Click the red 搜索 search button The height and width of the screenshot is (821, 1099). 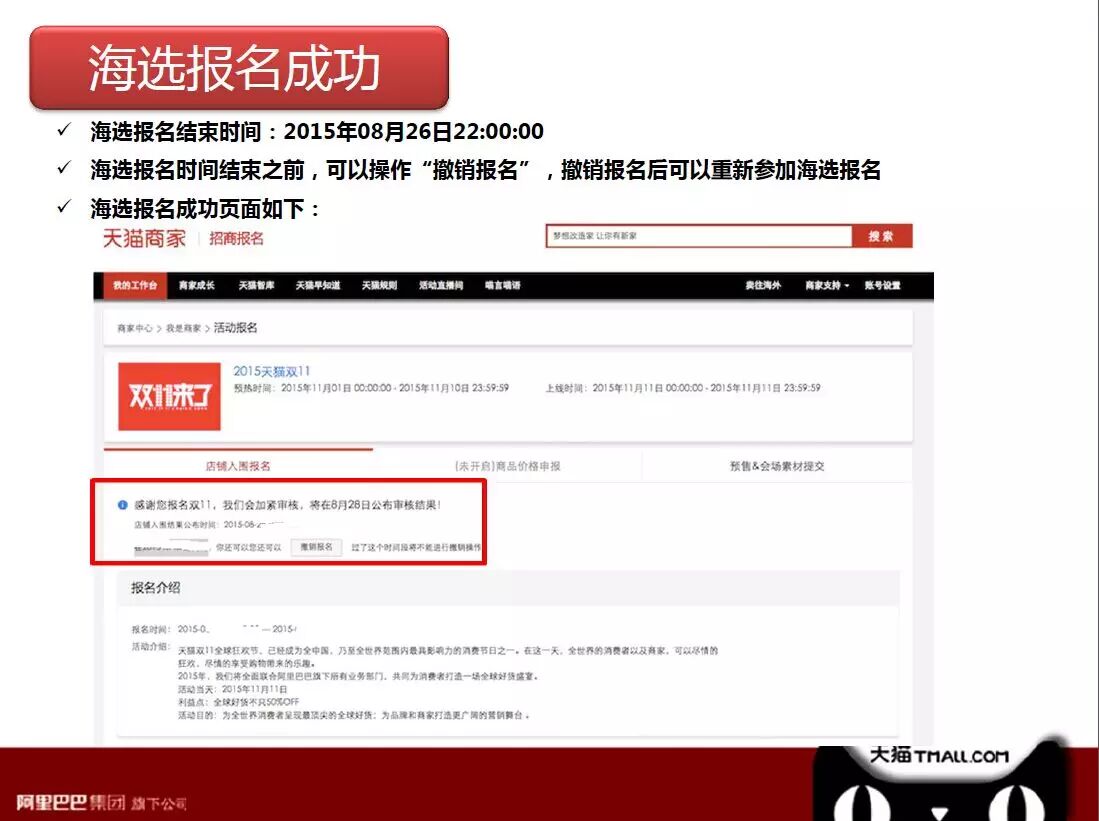pyautogui.click(x=882, y=236)
